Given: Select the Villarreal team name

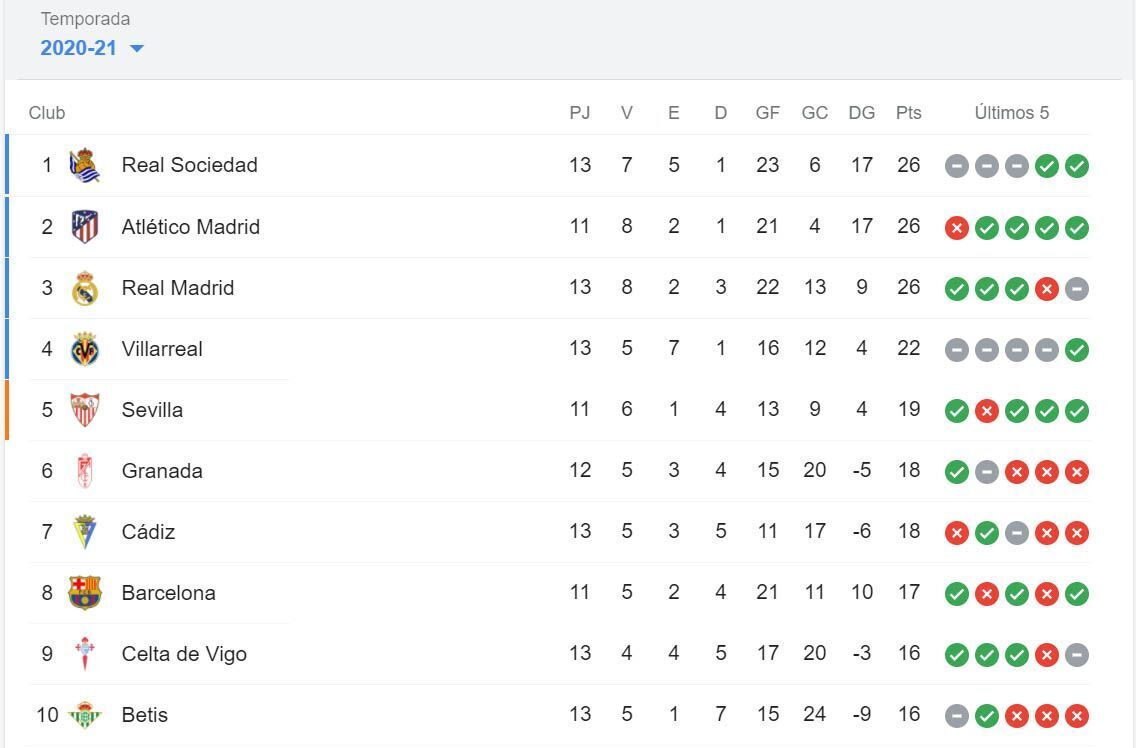Looking at the screenshot, I should tap(162, 349).
